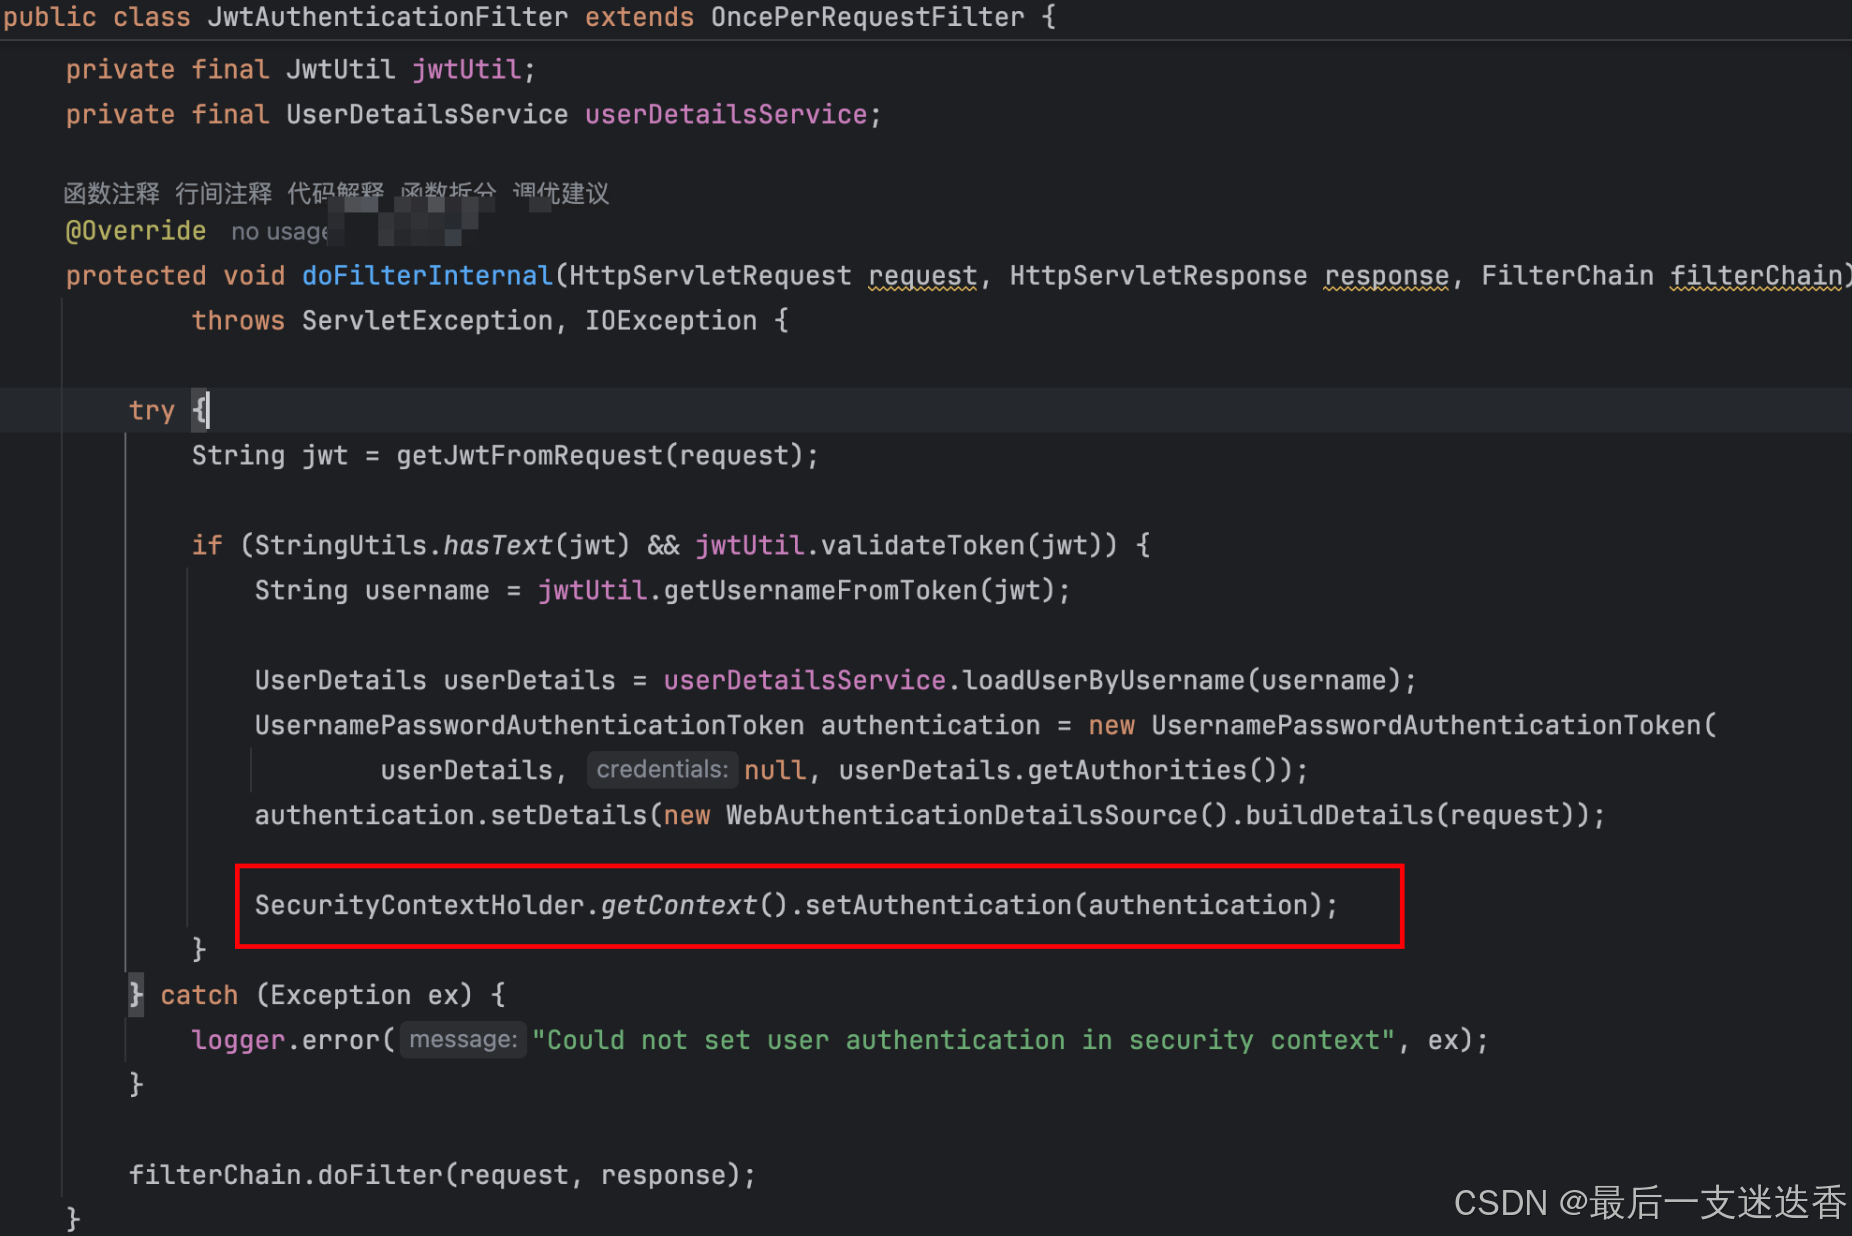Click the getUsernameFromToken(jwt) call
Screen dimensions: 1852x1236
(859, 591)
